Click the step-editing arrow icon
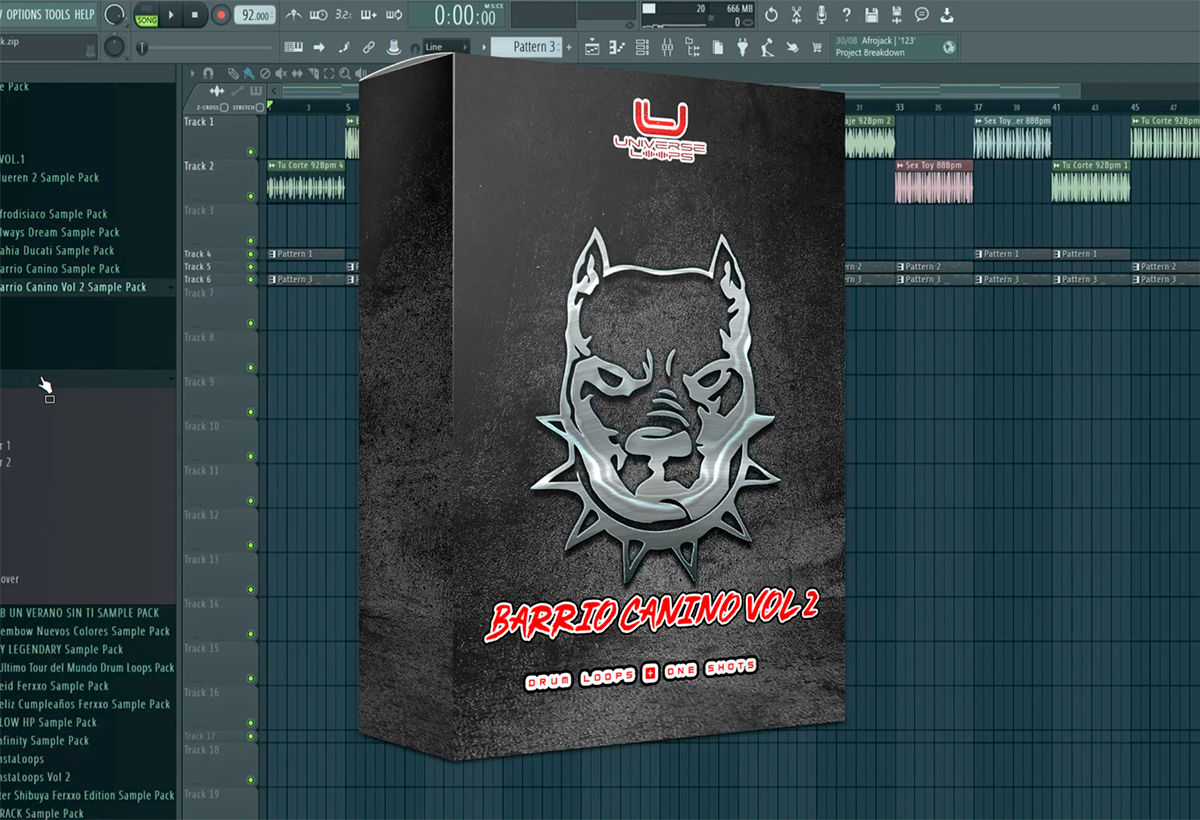This screenshot has height=820, width=1200. tap(319, 47)
